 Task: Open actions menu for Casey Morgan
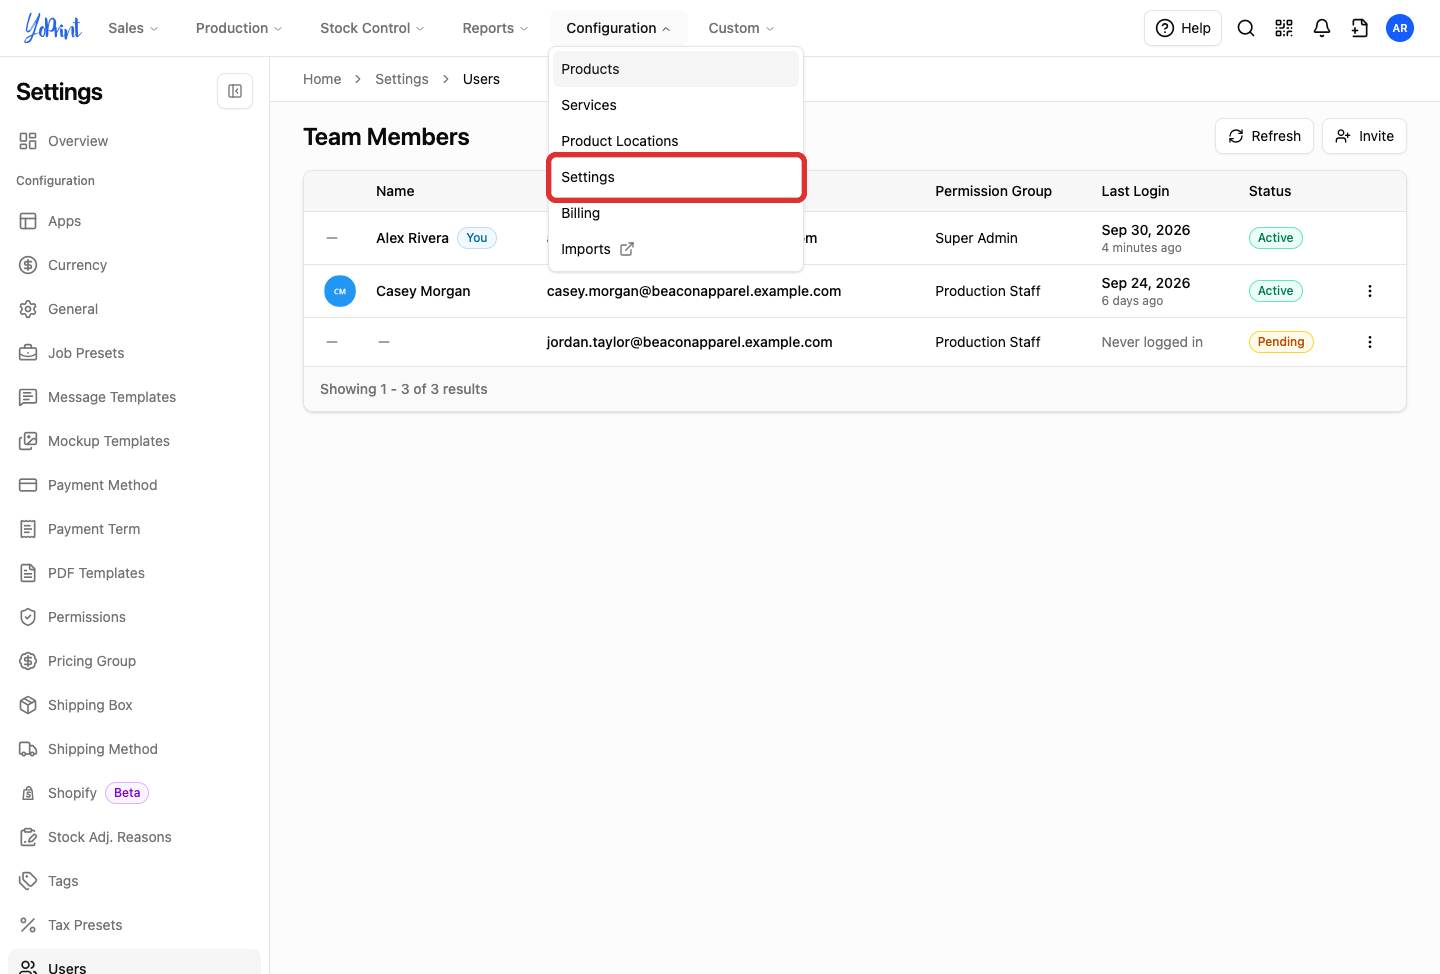click(x=1370, y=291)
